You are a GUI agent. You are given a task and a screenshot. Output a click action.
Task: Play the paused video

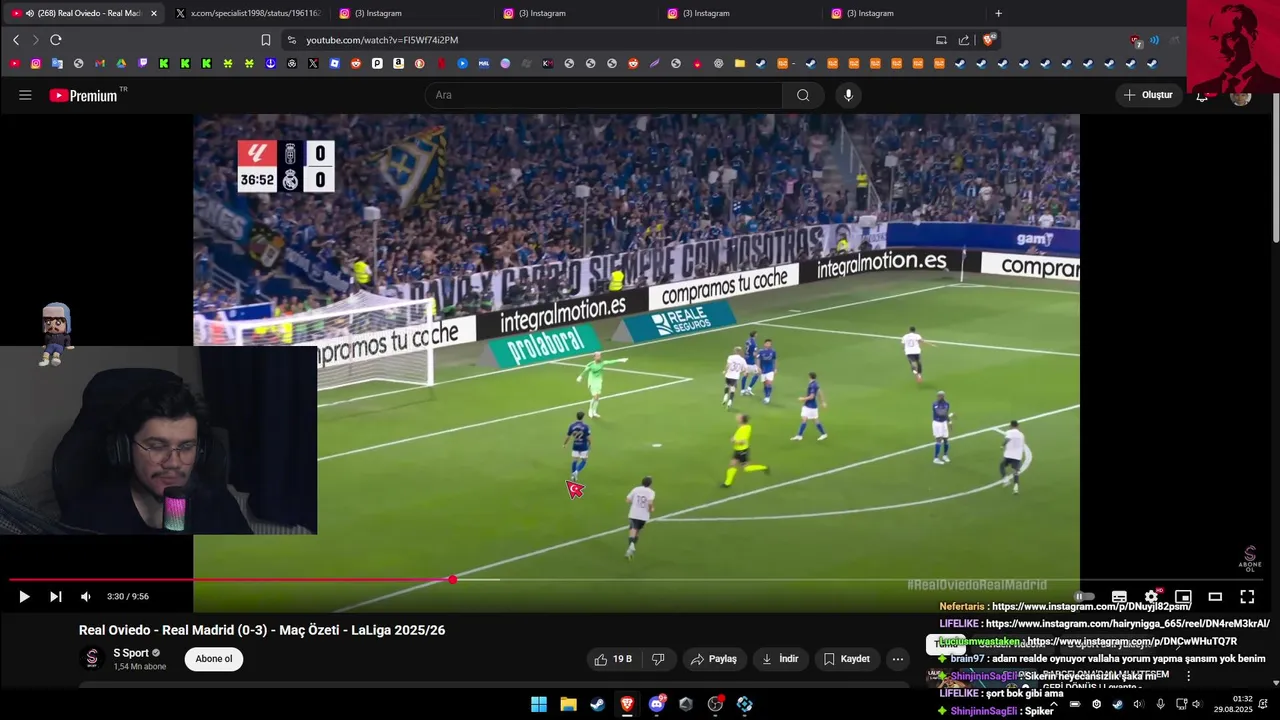click(x=24, y=597)
